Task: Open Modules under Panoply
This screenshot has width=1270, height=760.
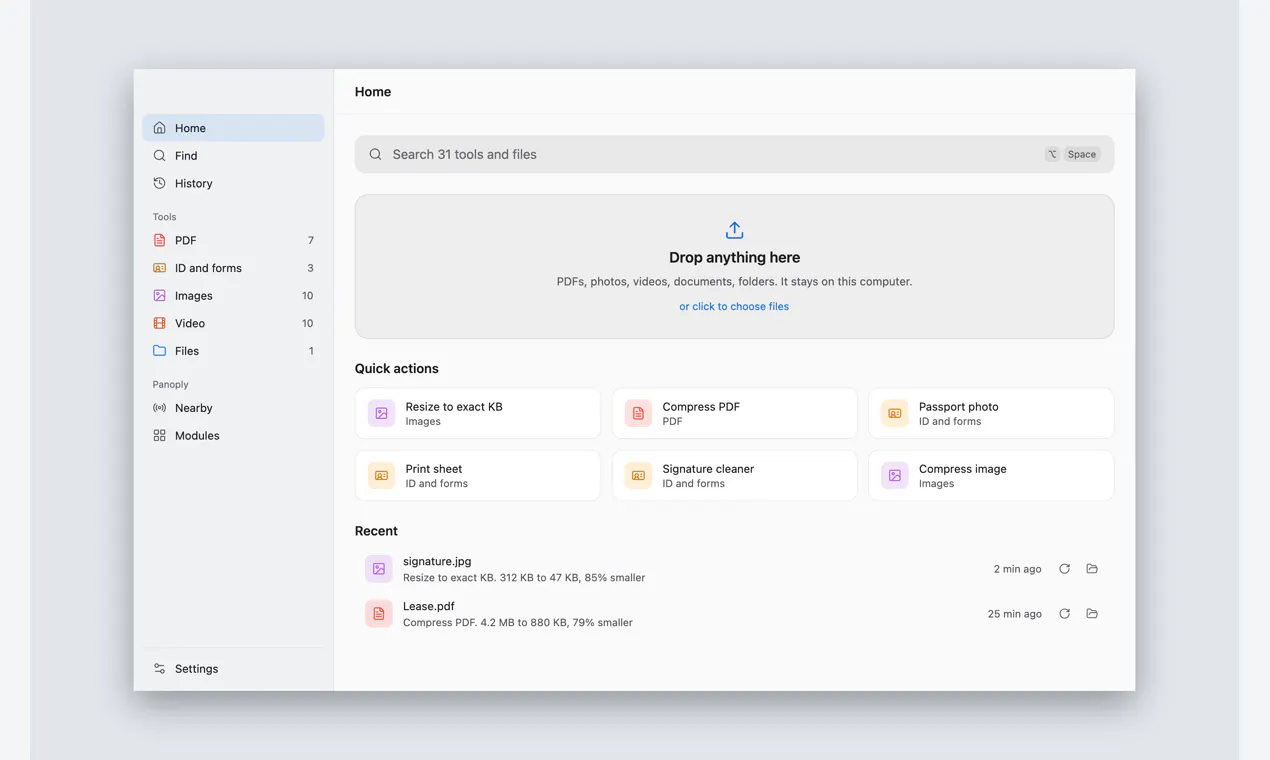Action: tap(233, 436)
